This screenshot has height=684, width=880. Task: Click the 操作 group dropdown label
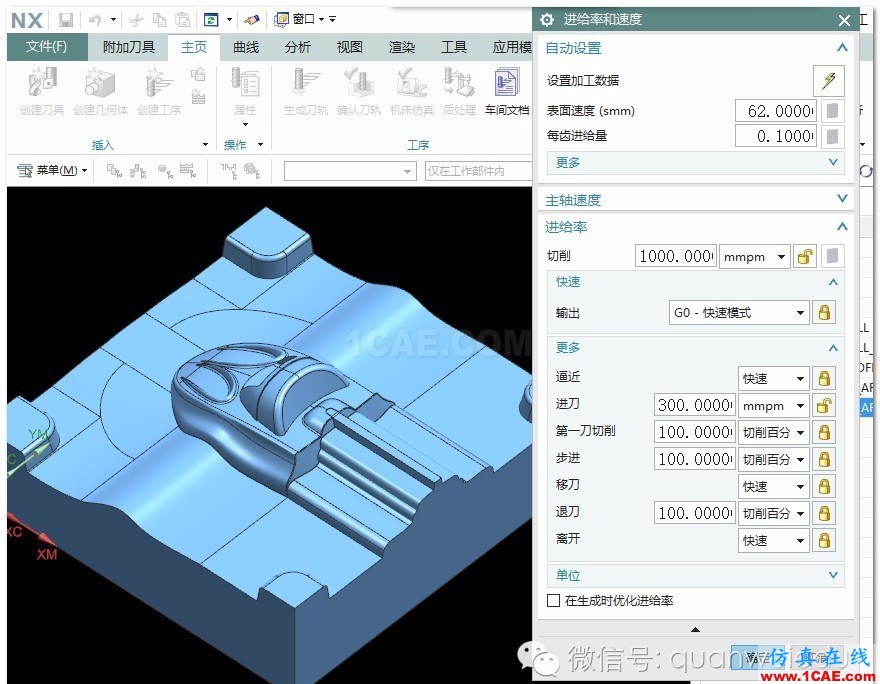click(243, 145)
